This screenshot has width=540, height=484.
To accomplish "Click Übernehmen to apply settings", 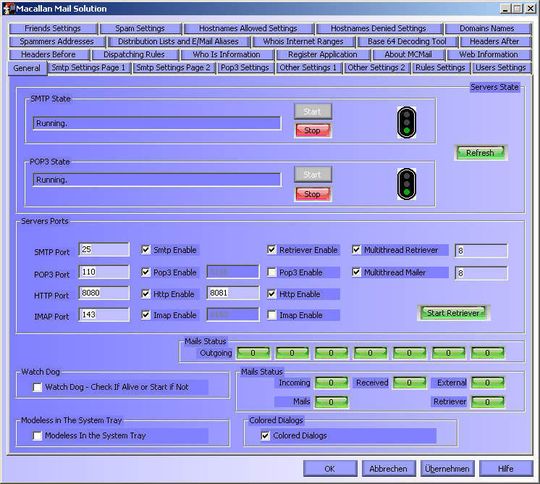I will click(x=447, y=468).
